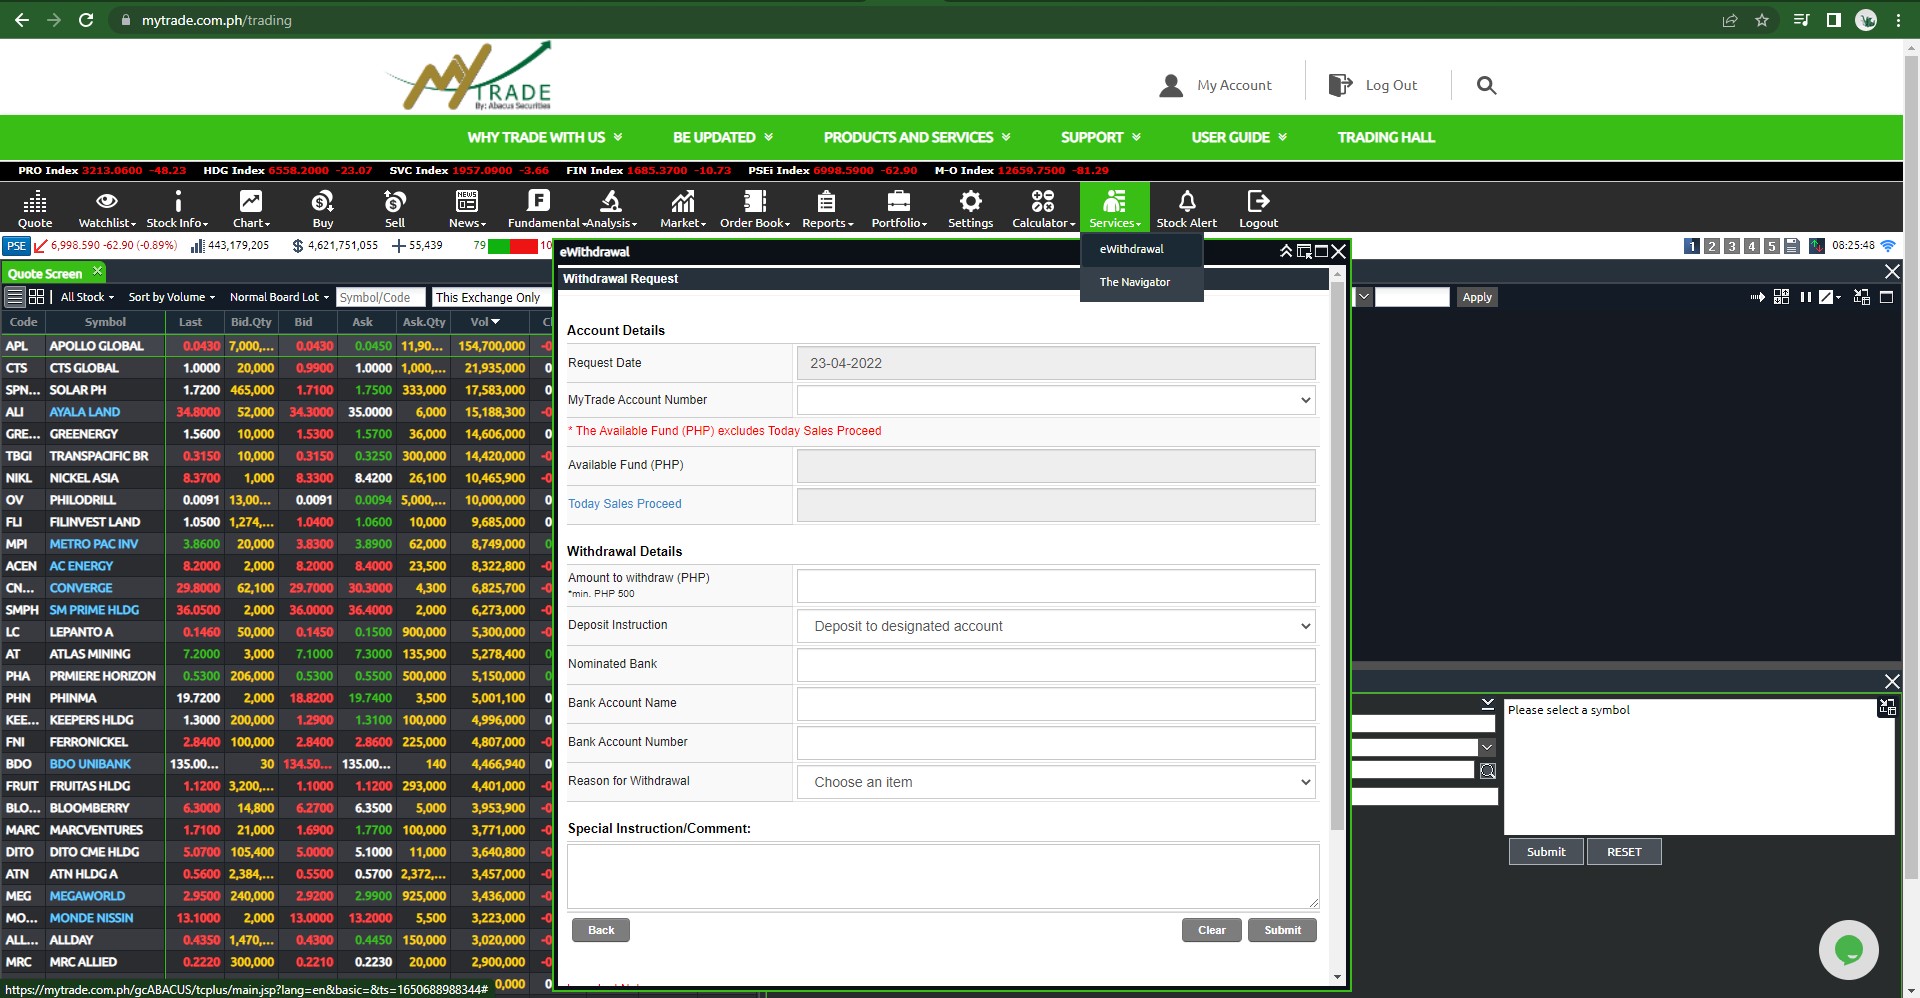The image size is (1920, 998).
Task: Click the withdrawal form vertical scrollbar
Action: tap(1337, 560)
